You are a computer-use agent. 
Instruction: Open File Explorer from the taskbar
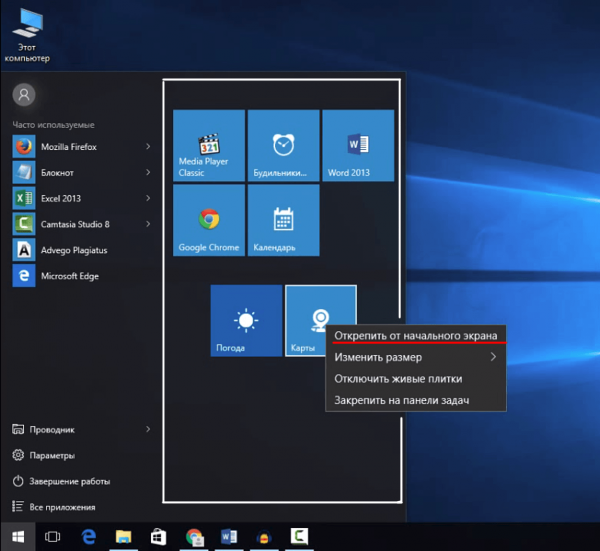[123, 536]
